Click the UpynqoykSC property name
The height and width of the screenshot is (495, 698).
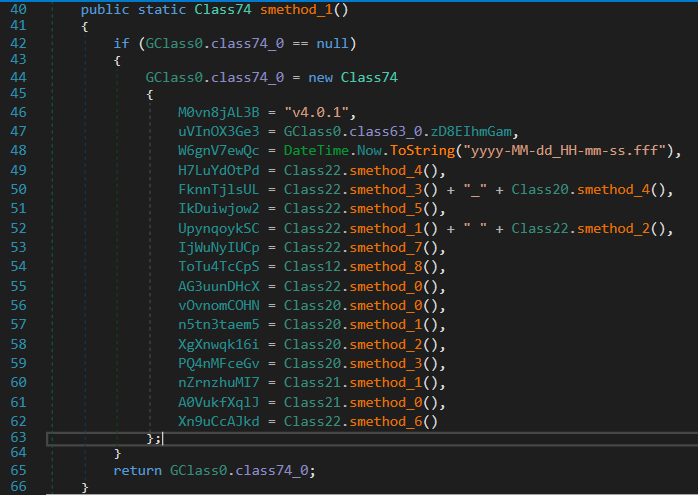pos(219,228)
